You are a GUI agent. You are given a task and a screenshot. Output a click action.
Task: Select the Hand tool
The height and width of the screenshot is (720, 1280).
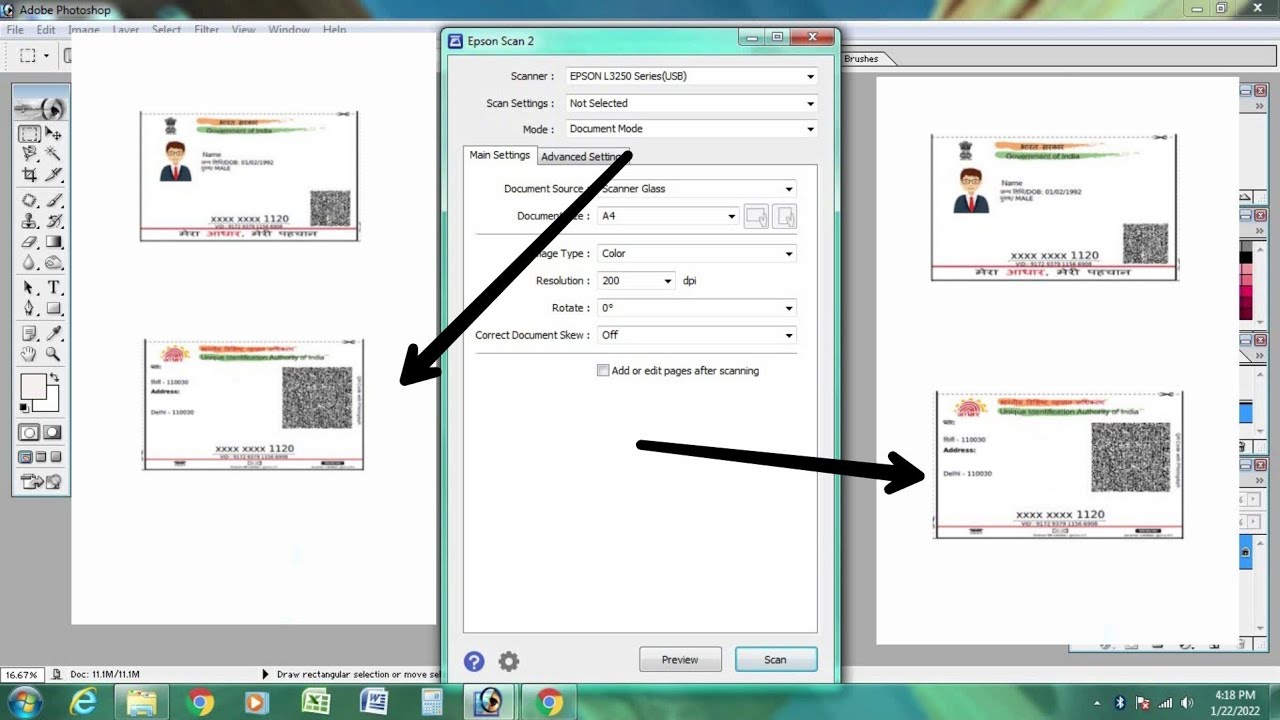[x=30, y=354]
